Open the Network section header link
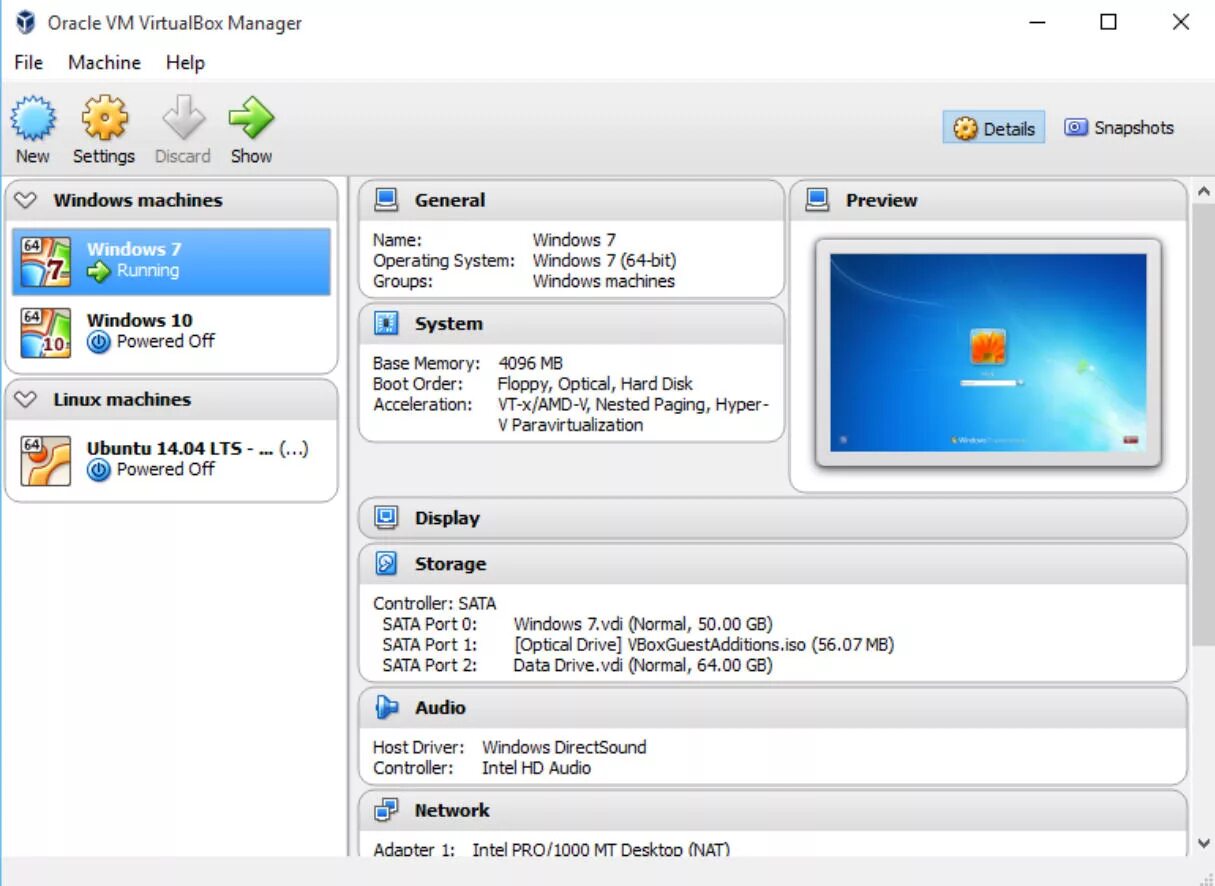The width and height of the screenshot is (1215, 886). [x=452, y=810]
